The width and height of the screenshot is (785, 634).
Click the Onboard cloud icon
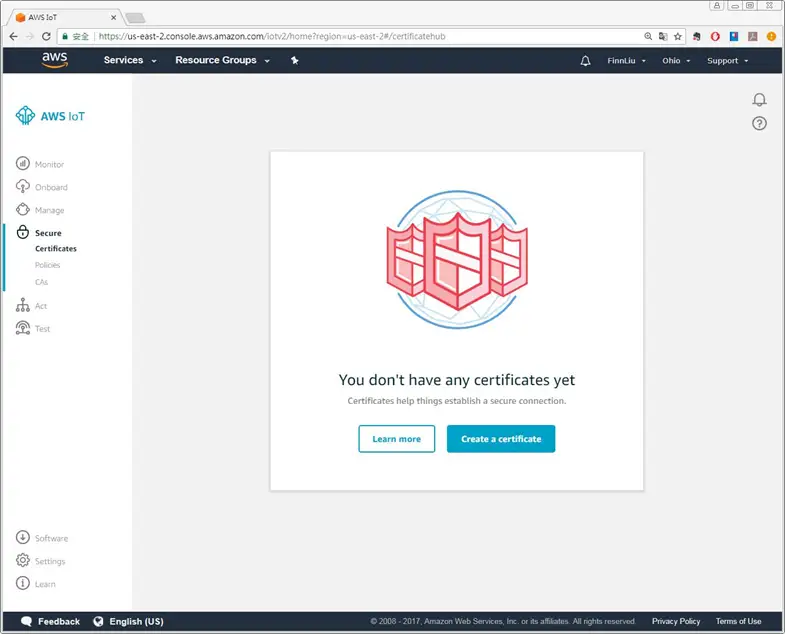click(x=23, y=186)
